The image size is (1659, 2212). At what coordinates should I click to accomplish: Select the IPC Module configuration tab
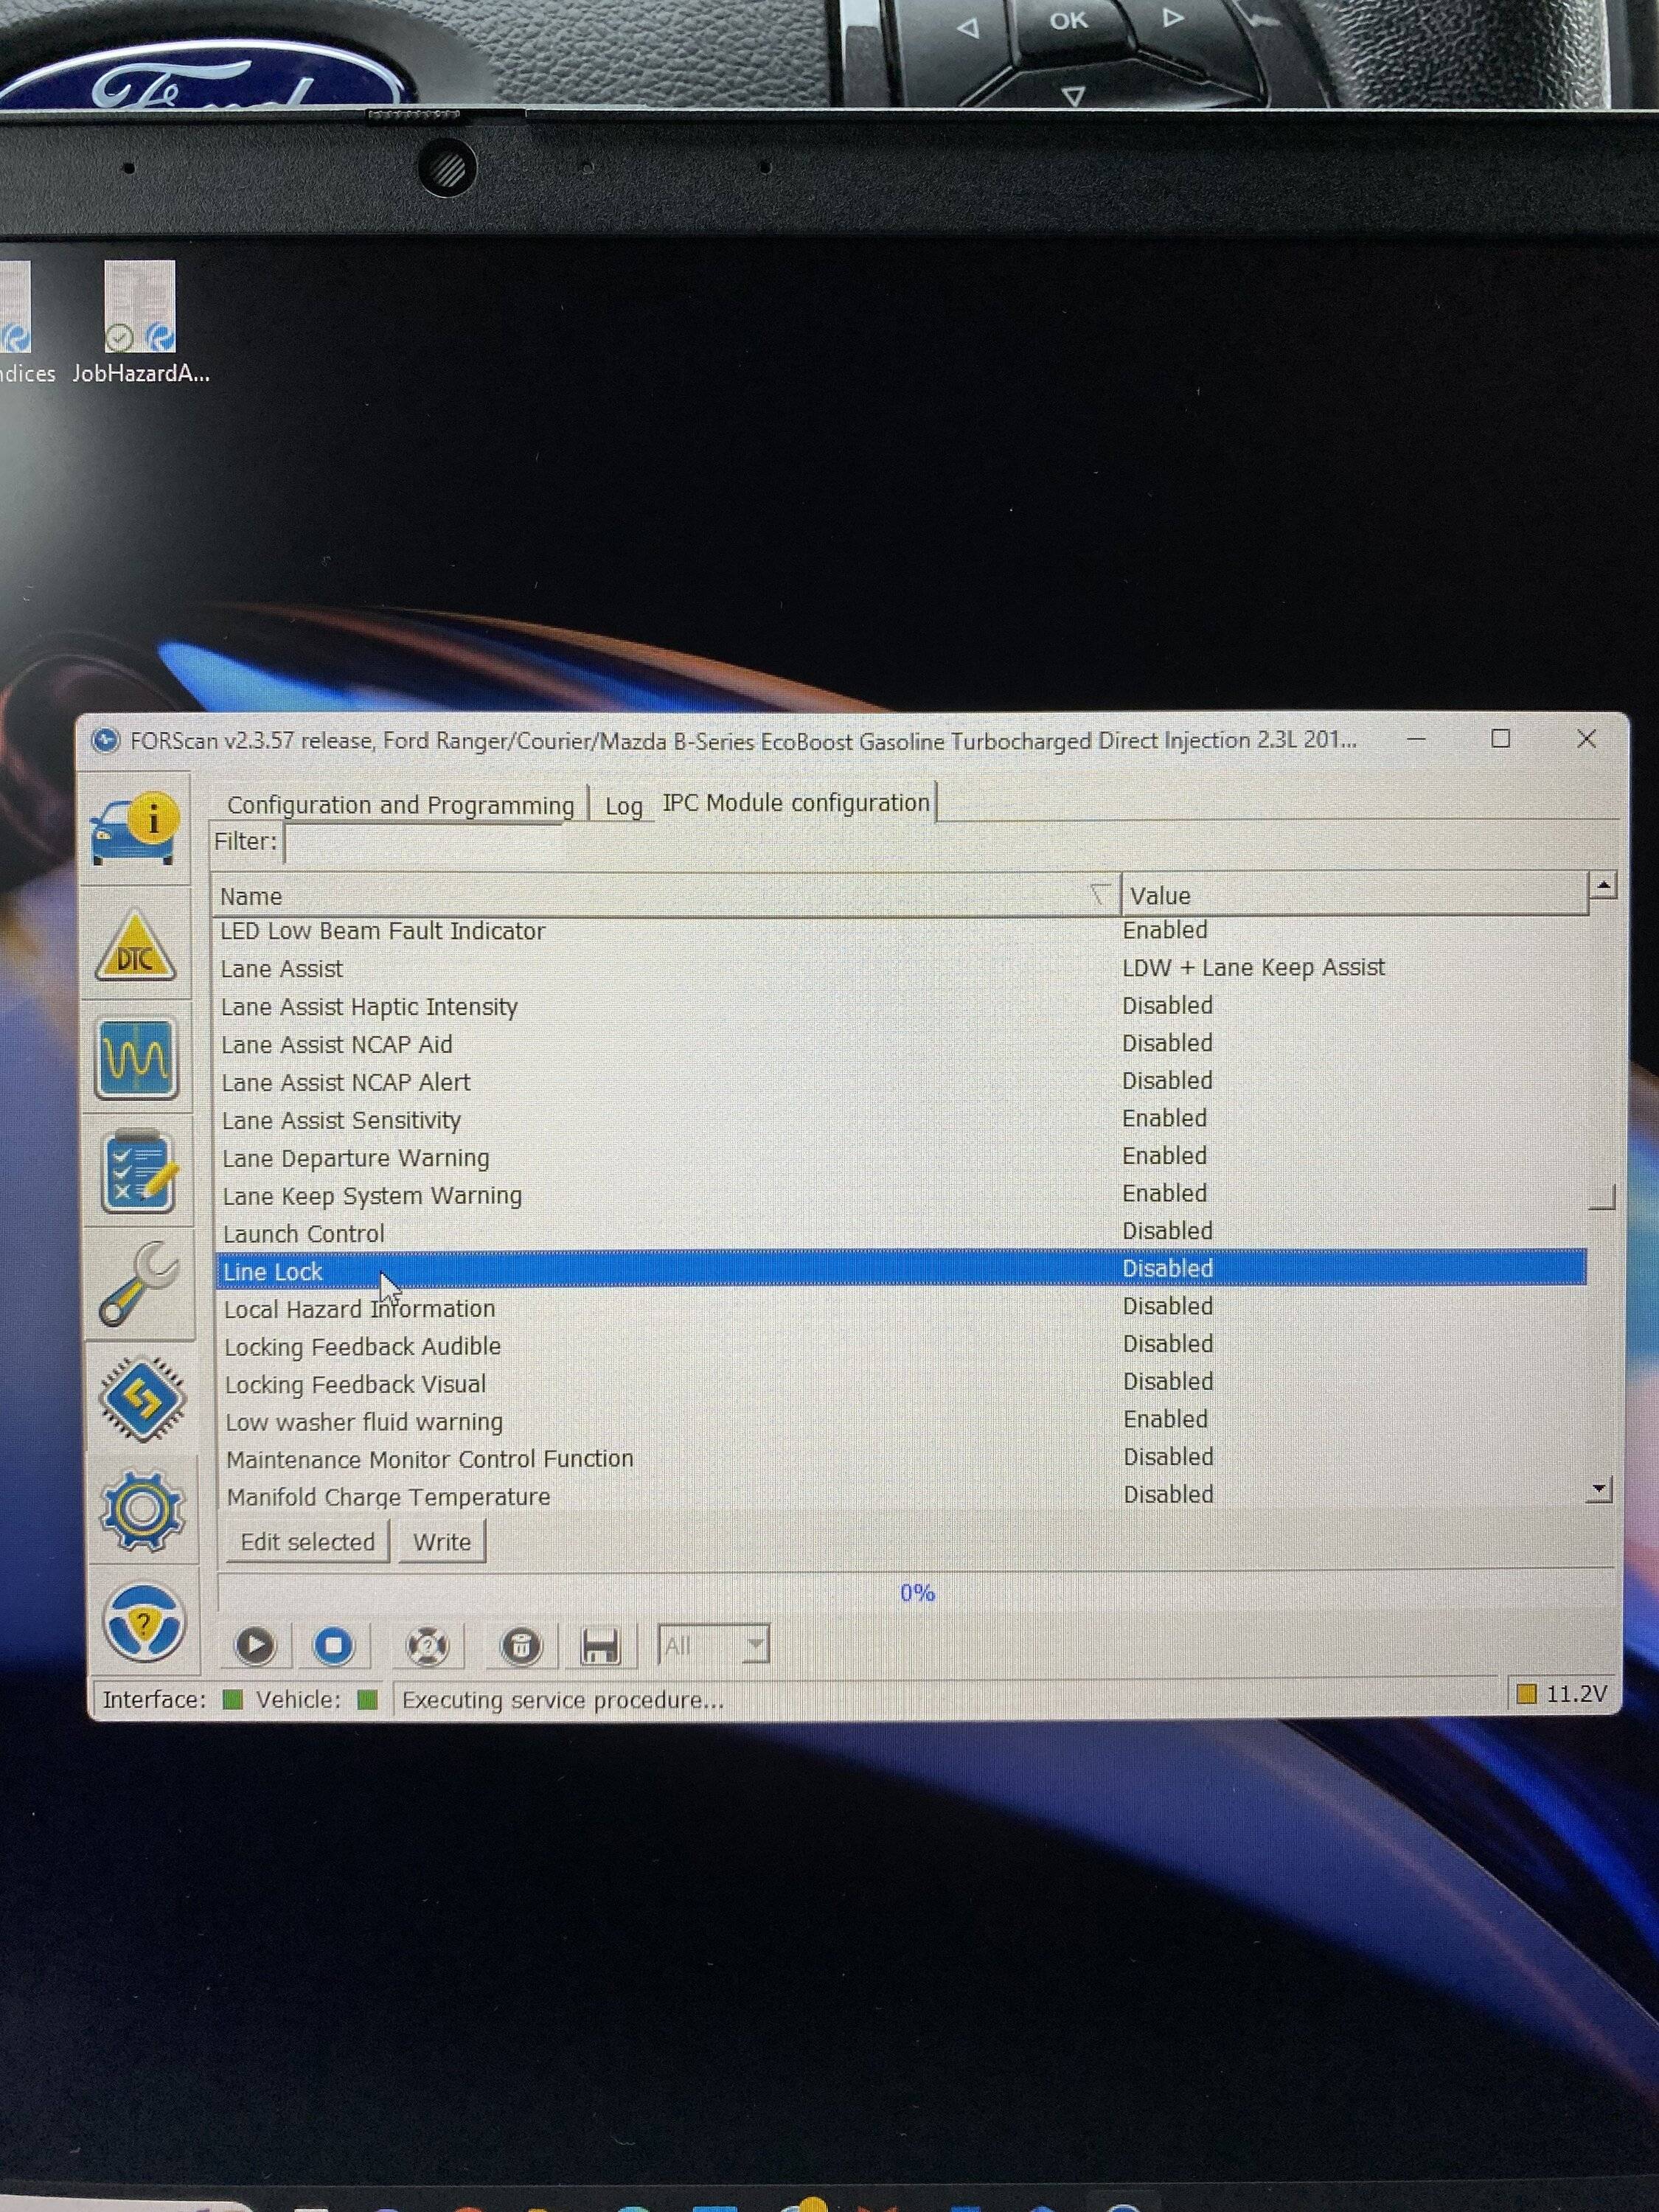click(x=796, y=803)
